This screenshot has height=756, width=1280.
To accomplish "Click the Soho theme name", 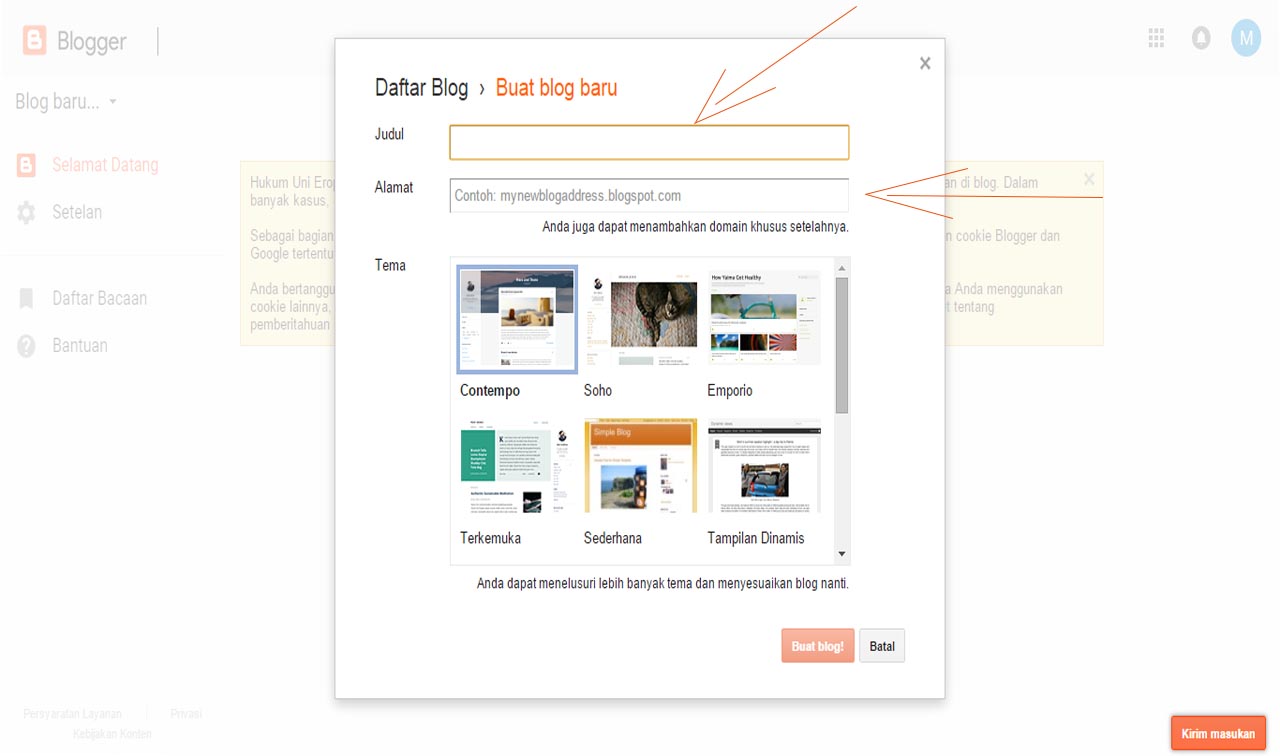I will pos(598,391).
